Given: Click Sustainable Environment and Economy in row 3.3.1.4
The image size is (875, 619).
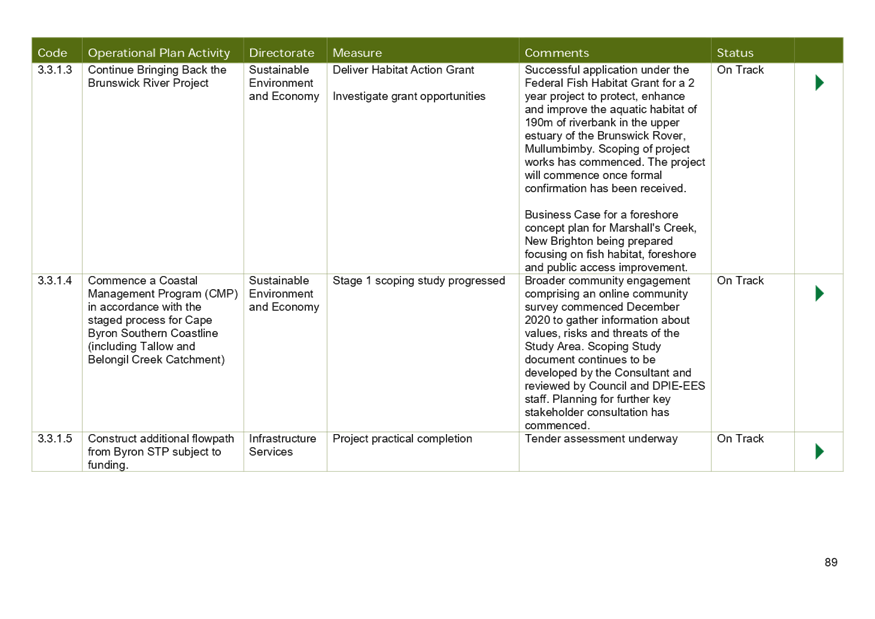Looking at the screenshot, I should (284, 294).
